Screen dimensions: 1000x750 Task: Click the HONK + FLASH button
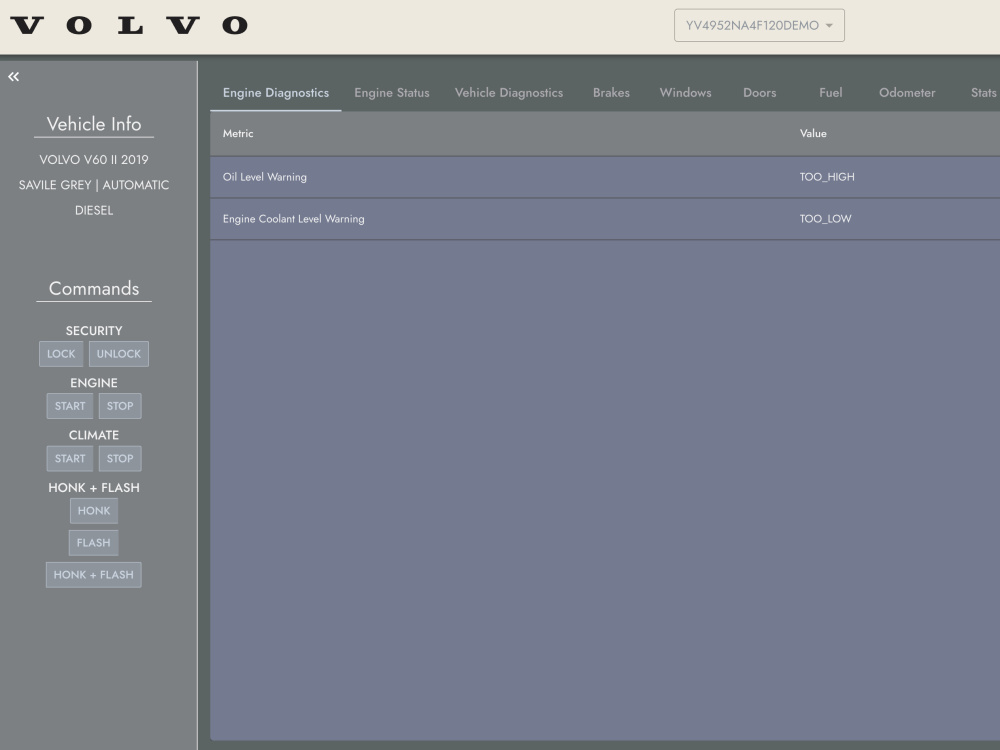click(x=94, y=575)
